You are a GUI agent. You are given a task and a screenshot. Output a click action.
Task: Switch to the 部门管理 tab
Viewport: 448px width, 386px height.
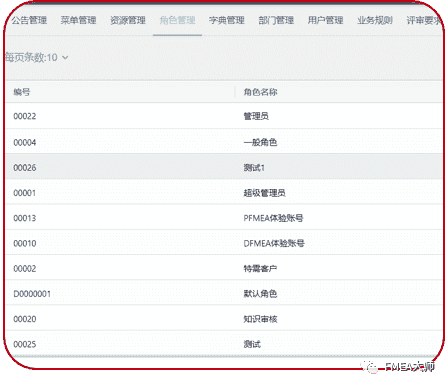276,20
